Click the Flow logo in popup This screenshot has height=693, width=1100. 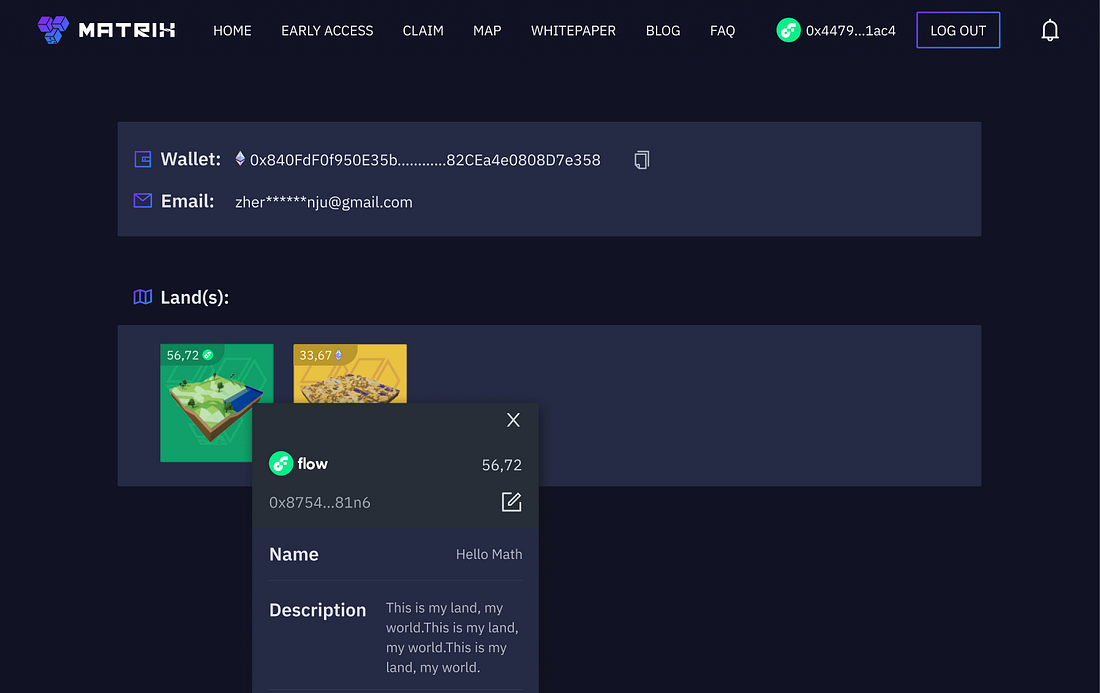[x=281, y=464]
